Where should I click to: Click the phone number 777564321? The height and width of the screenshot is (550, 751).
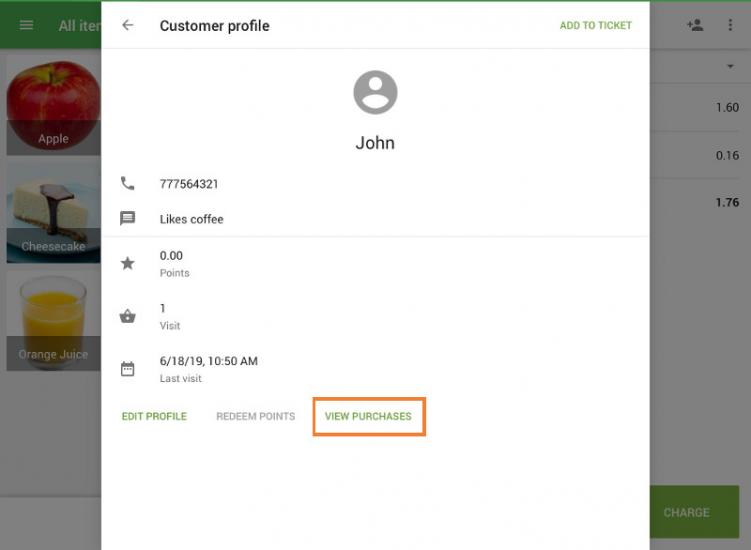pyautogui.click(x=189, y=184)
